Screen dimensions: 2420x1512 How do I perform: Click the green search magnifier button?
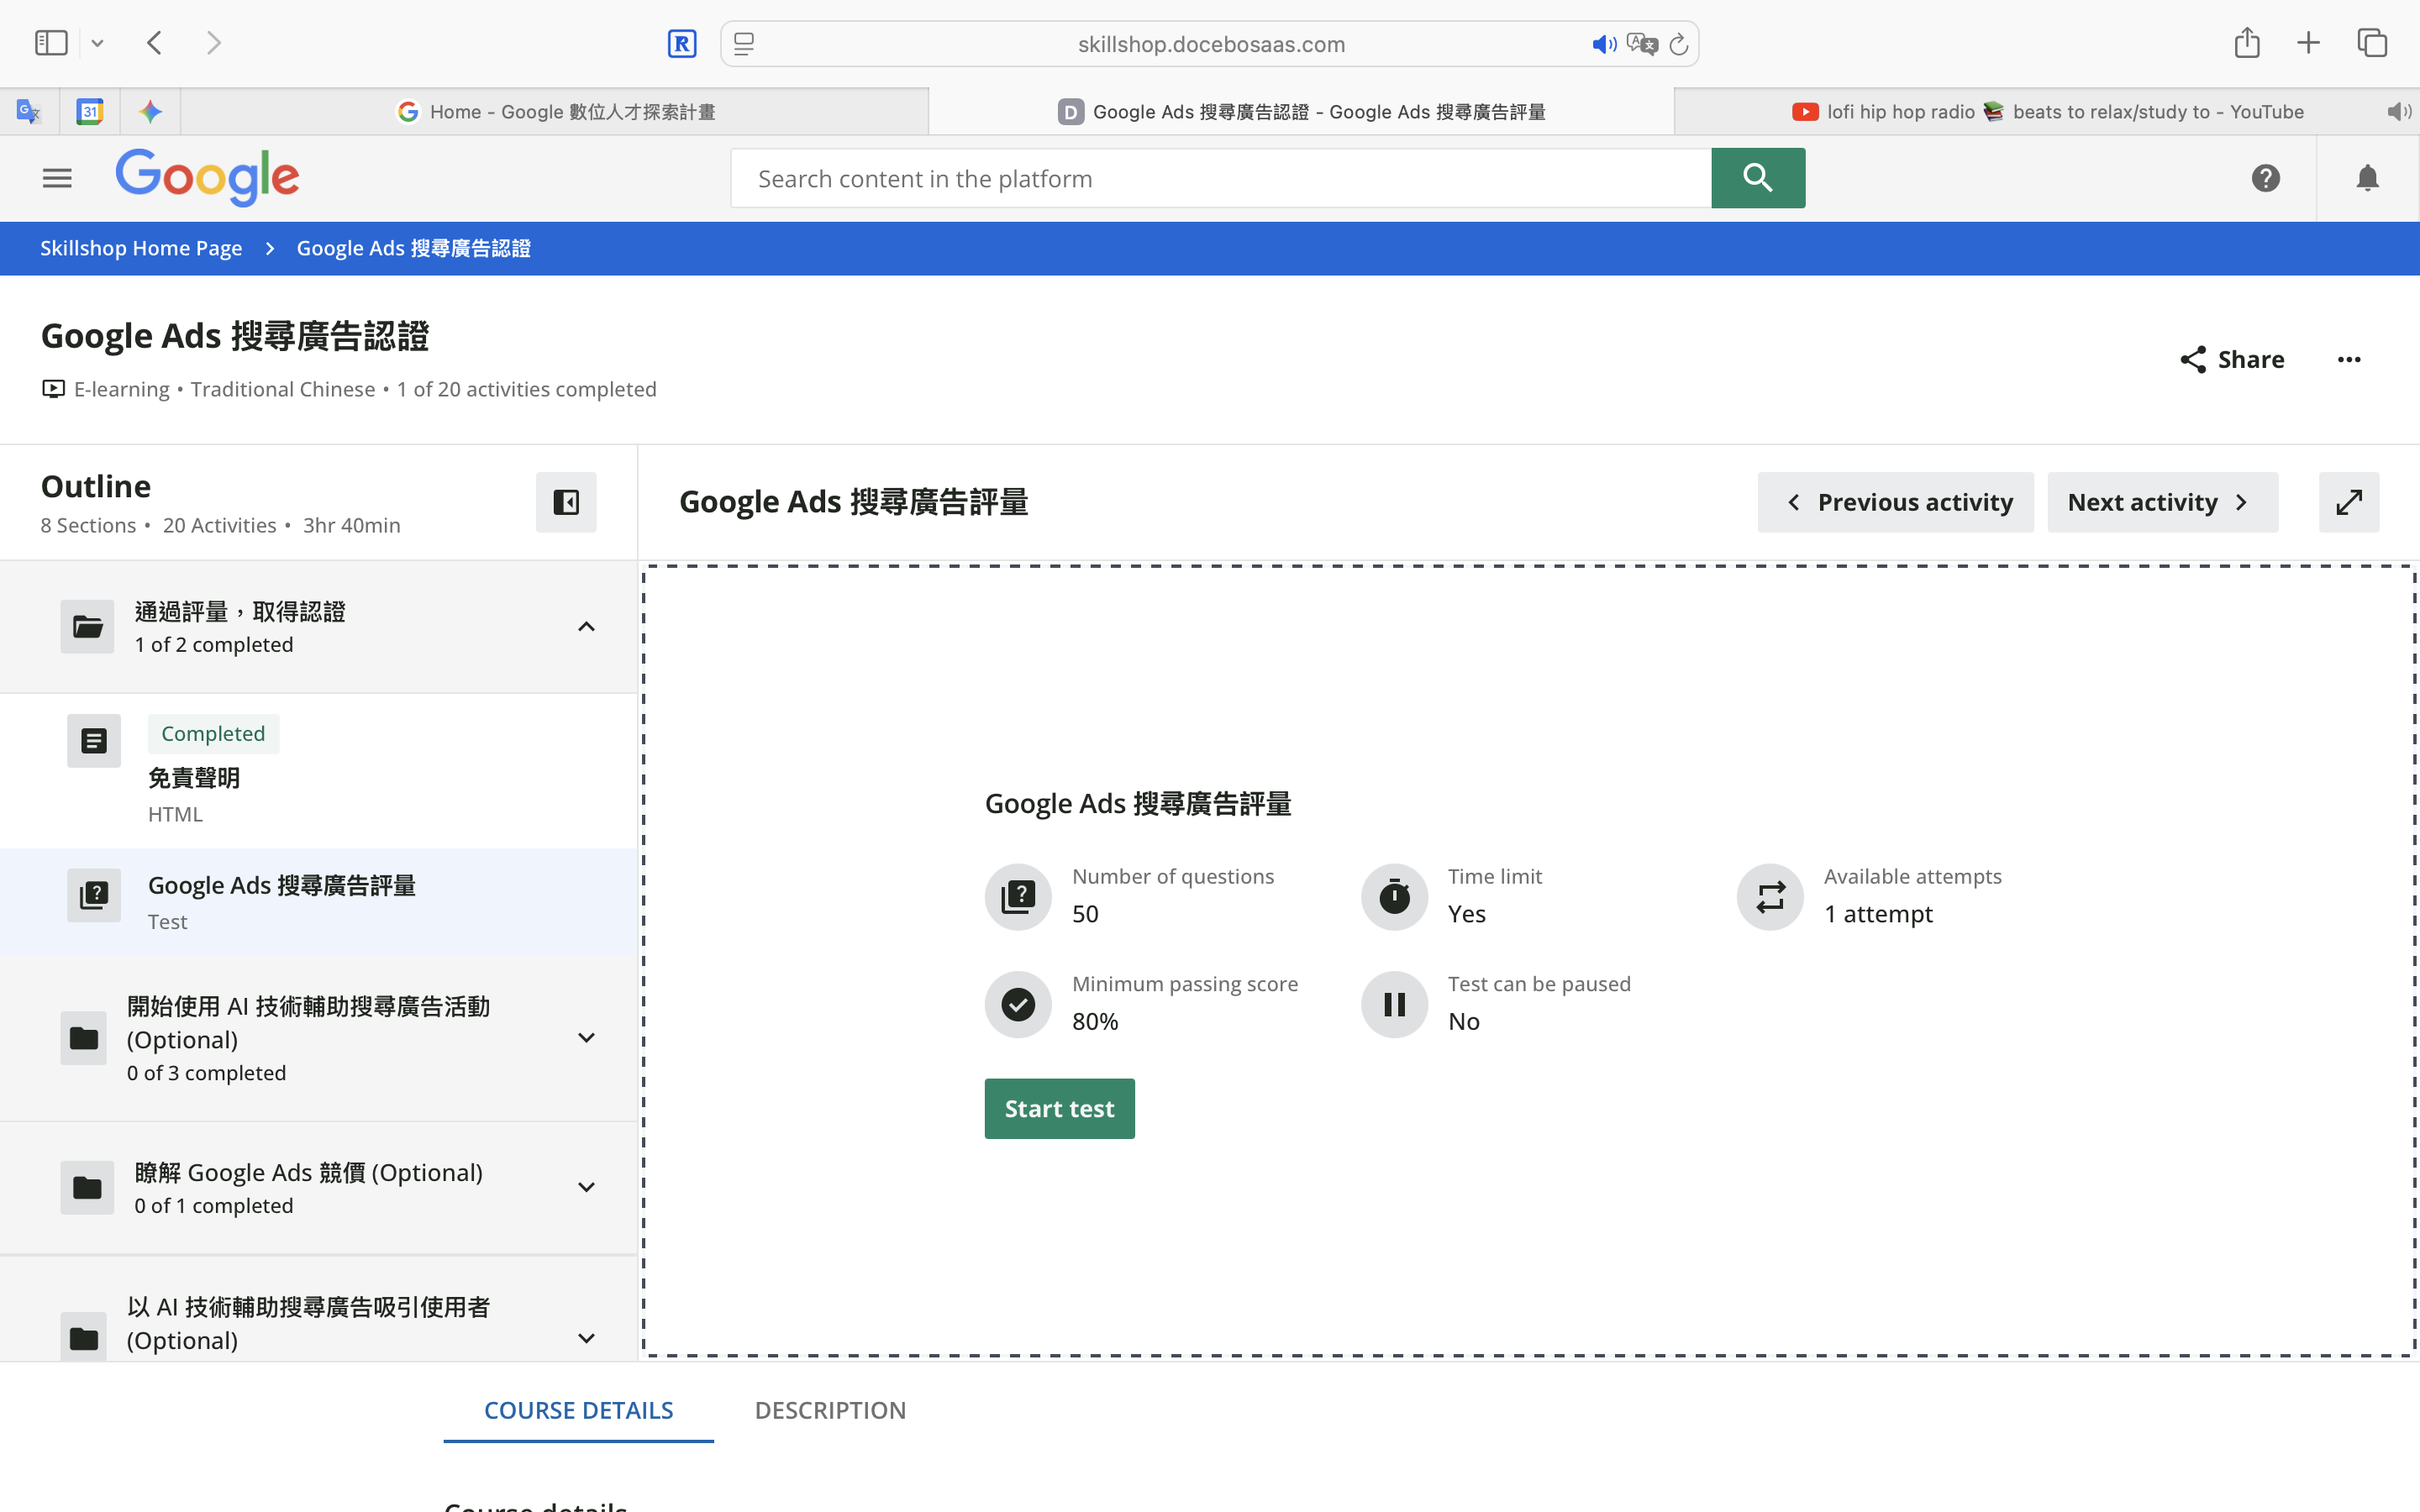[1757, 178]
